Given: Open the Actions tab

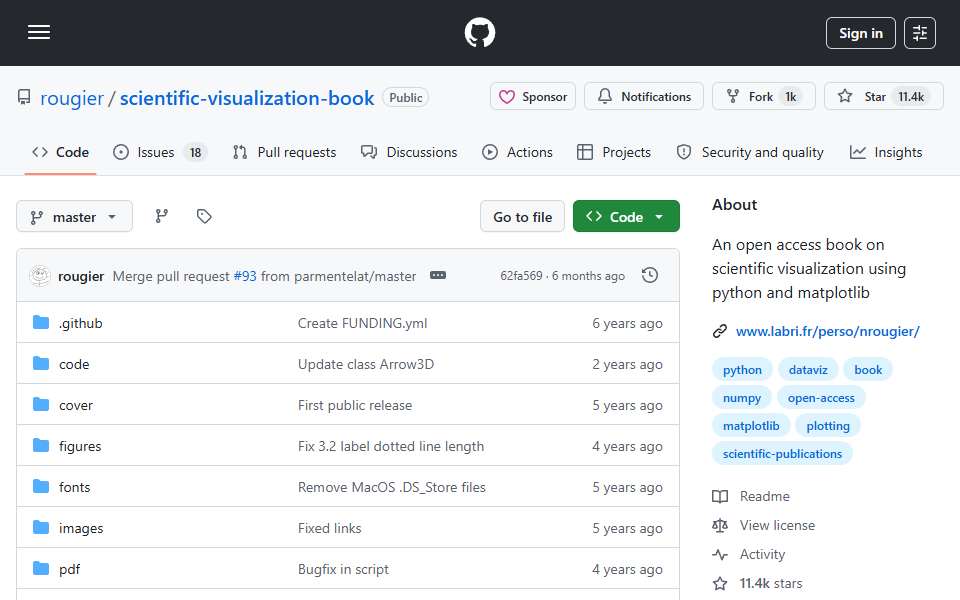Looking at the screenshot, I should coord(517,152).
